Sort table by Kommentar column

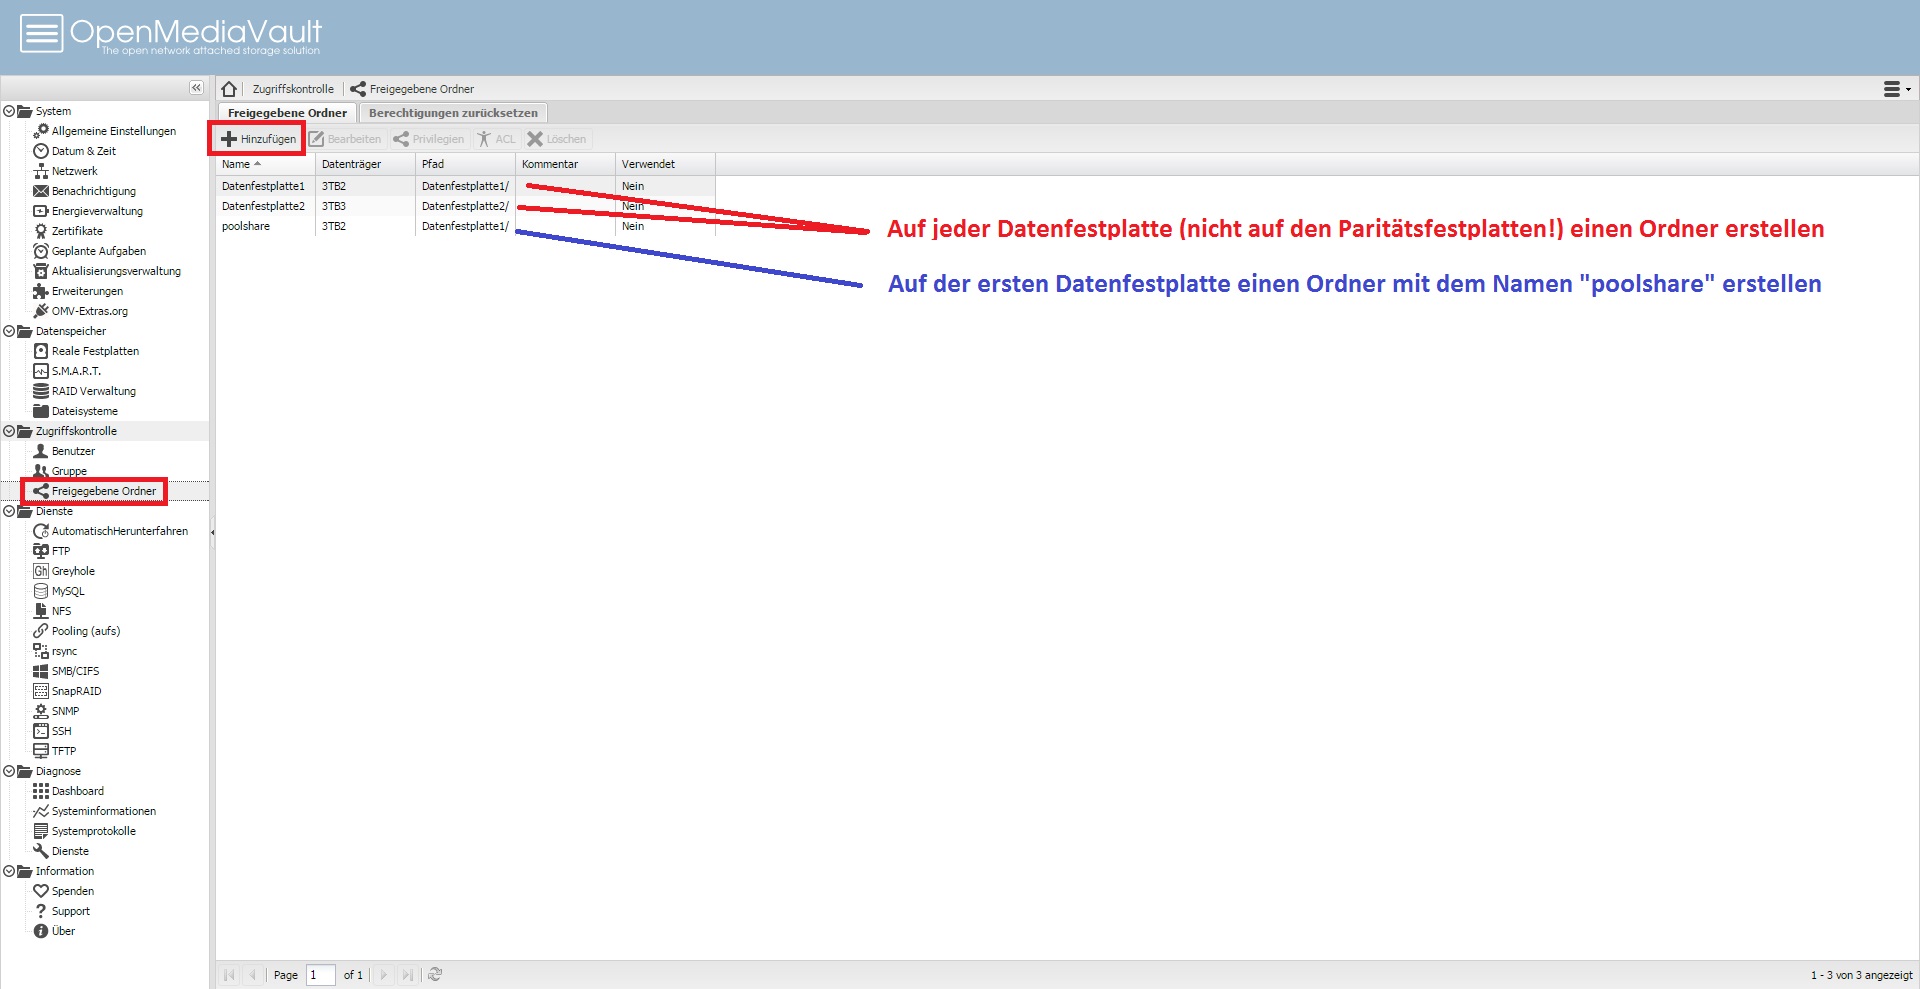click(565, 164)
